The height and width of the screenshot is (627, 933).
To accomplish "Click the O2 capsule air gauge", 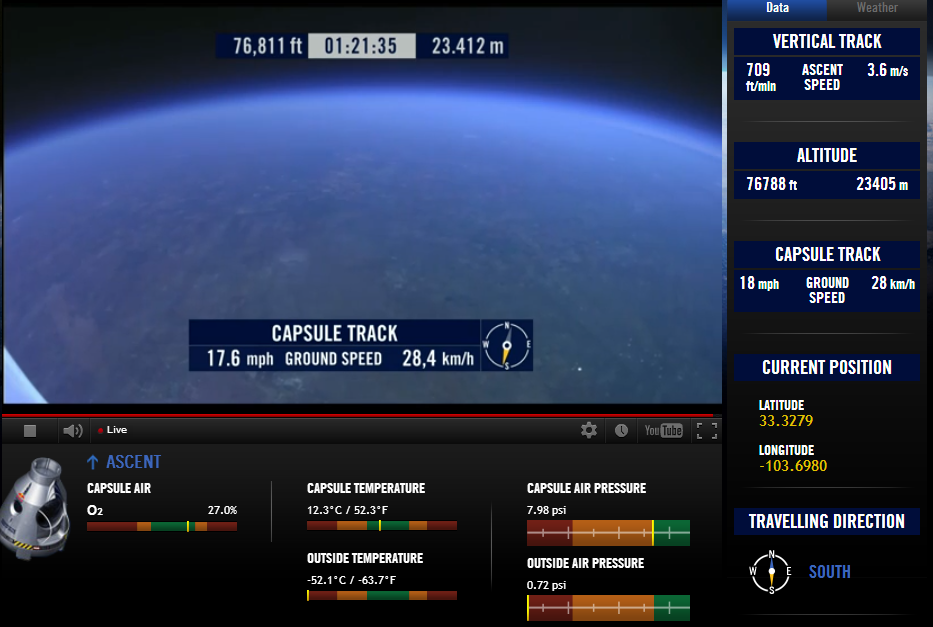I will pyautogui.click(x=162, y=526).
